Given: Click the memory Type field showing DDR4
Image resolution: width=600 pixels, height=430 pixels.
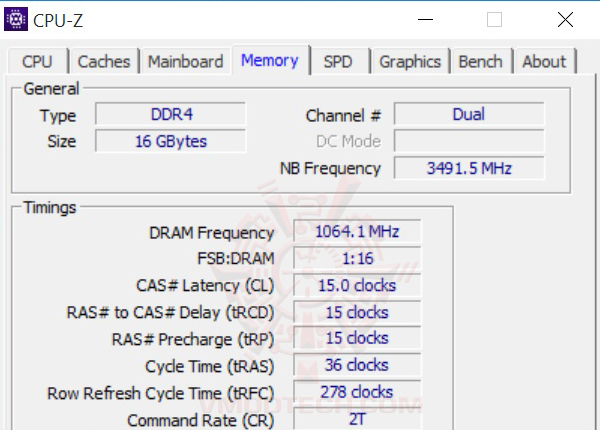Looking at the screenshot, I should 170,114.
